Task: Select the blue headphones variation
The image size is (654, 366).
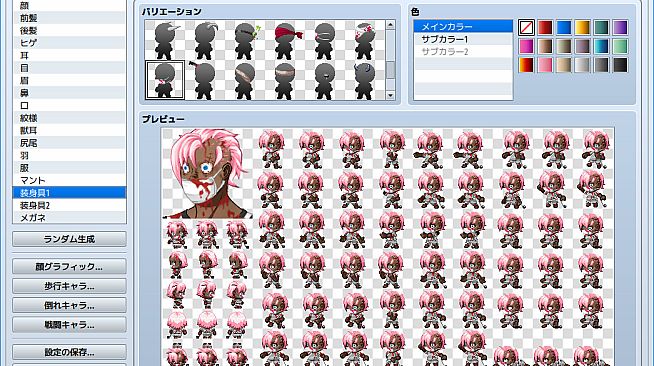Action: tap(365, 80)
